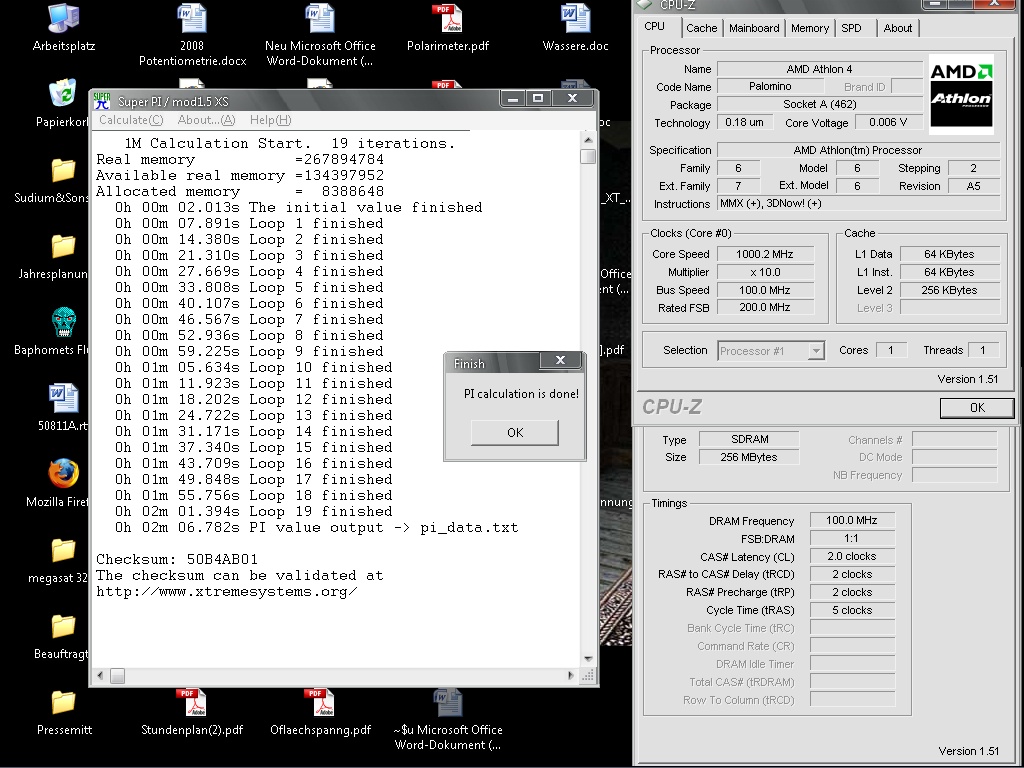Open the Calculate menu in Super PI
Screen dimensions: 1024x768
tap(131, 120)
